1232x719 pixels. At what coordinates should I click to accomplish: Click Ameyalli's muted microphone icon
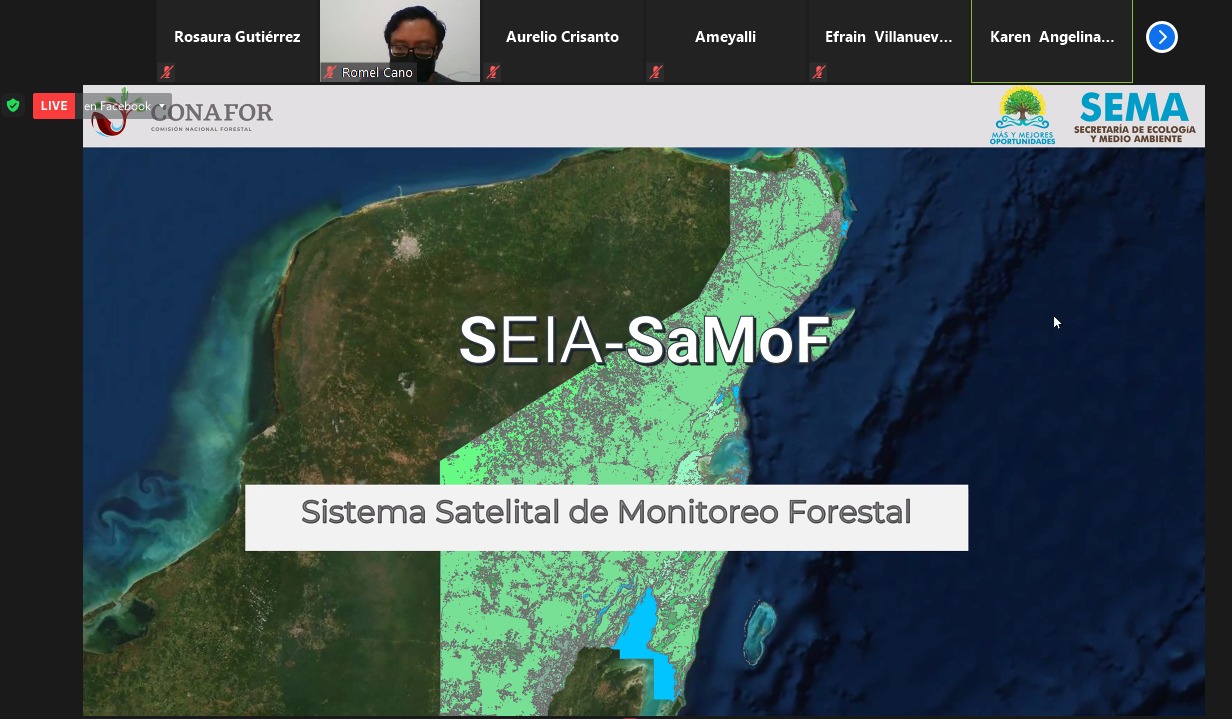click(655, 72)
